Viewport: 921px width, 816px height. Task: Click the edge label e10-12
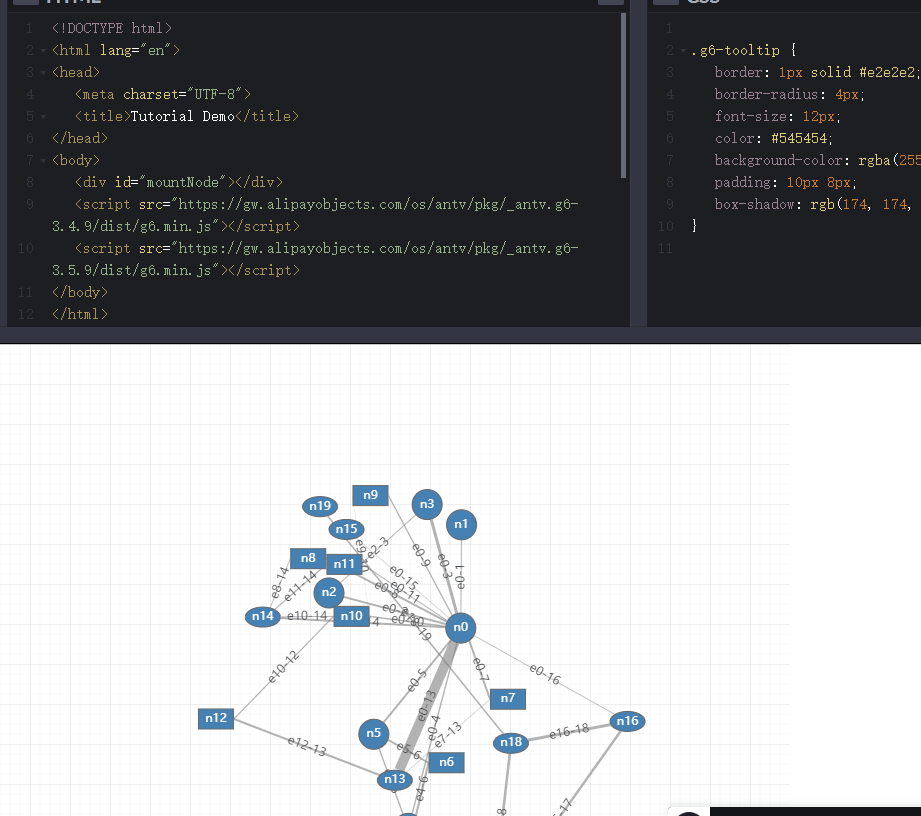coord(283,667)
